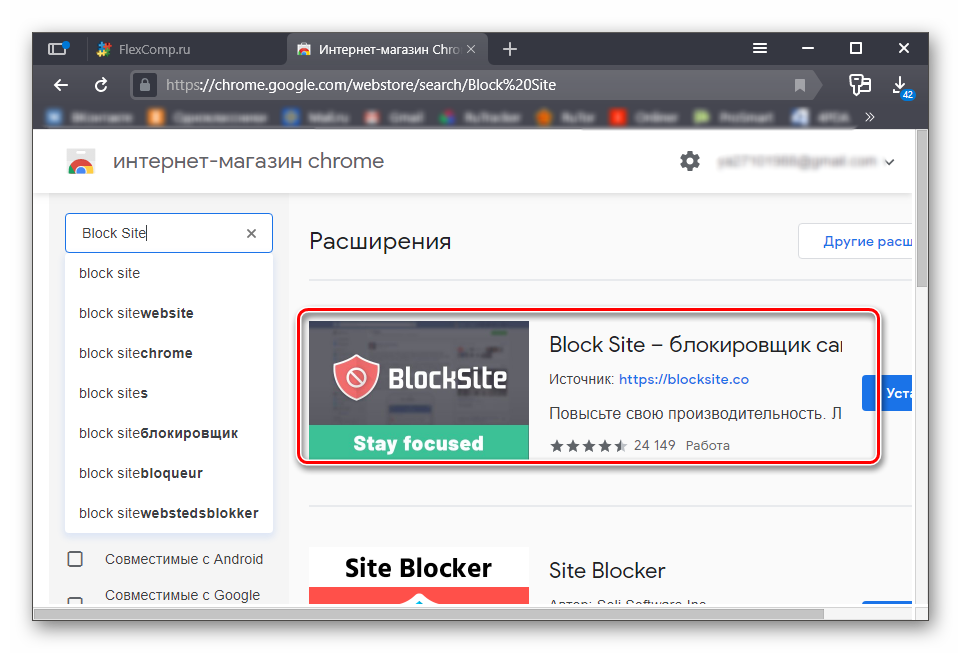Open the Site Blocker extension title

point(607,571)
